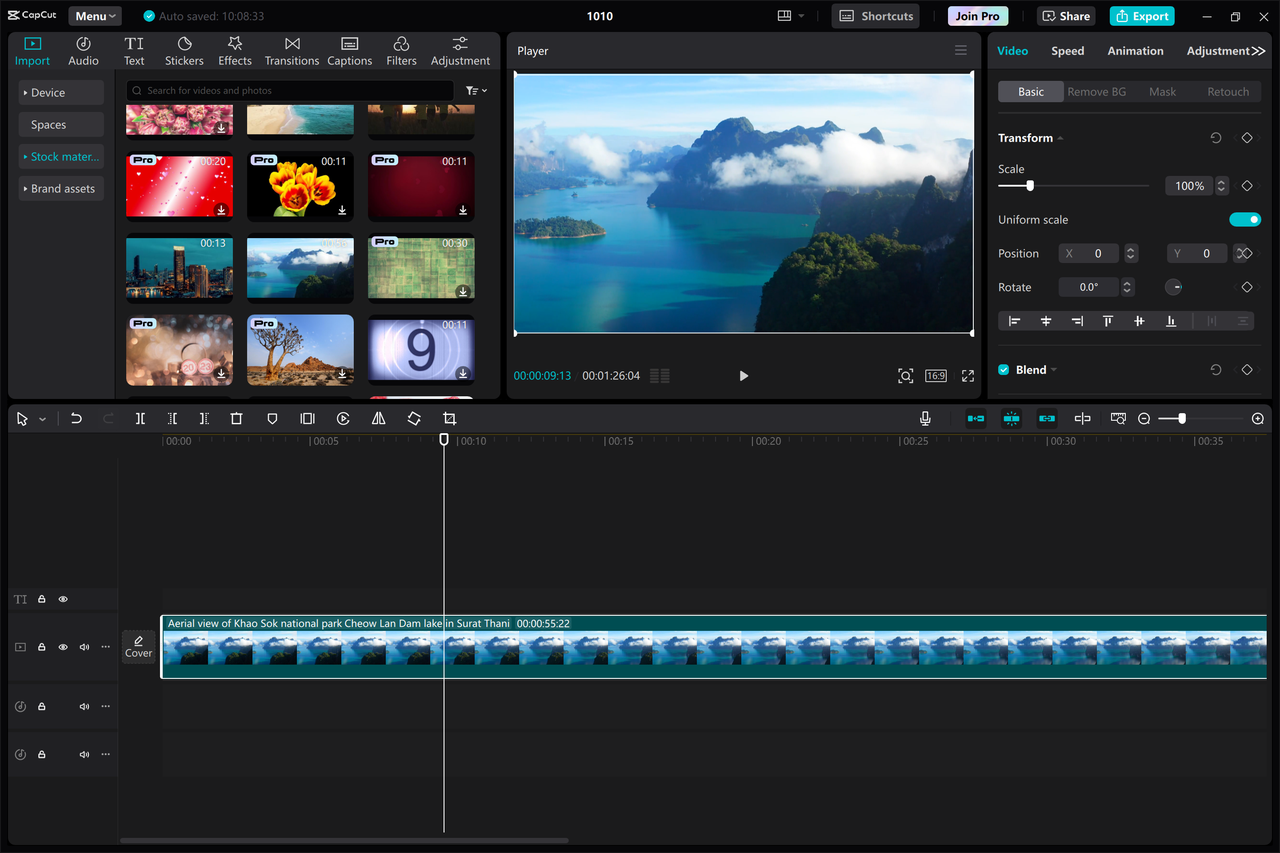The height and width of the screenshot is (853, 1280).
Task: Select the Mirror flip icon
Action: pos(378,418)
